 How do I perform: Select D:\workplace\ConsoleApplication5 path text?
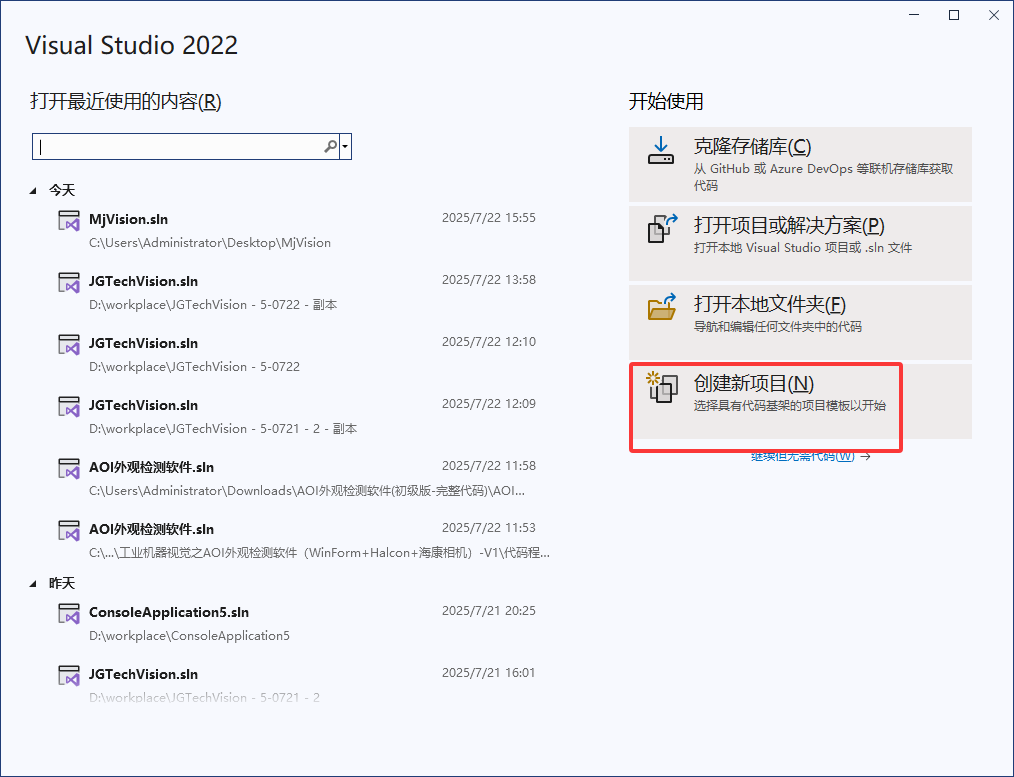[x=189, y=636]
